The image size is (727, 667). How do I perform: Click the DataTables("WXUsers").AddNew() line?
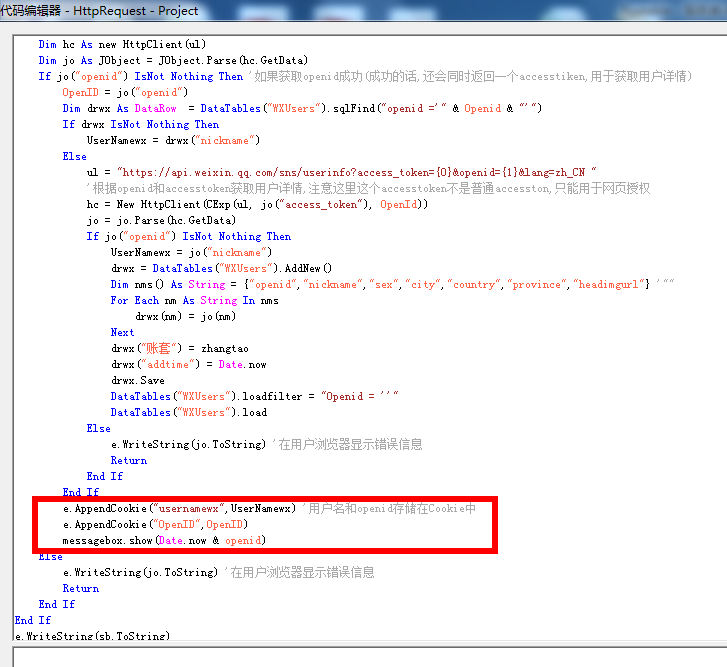pos(221,268)
